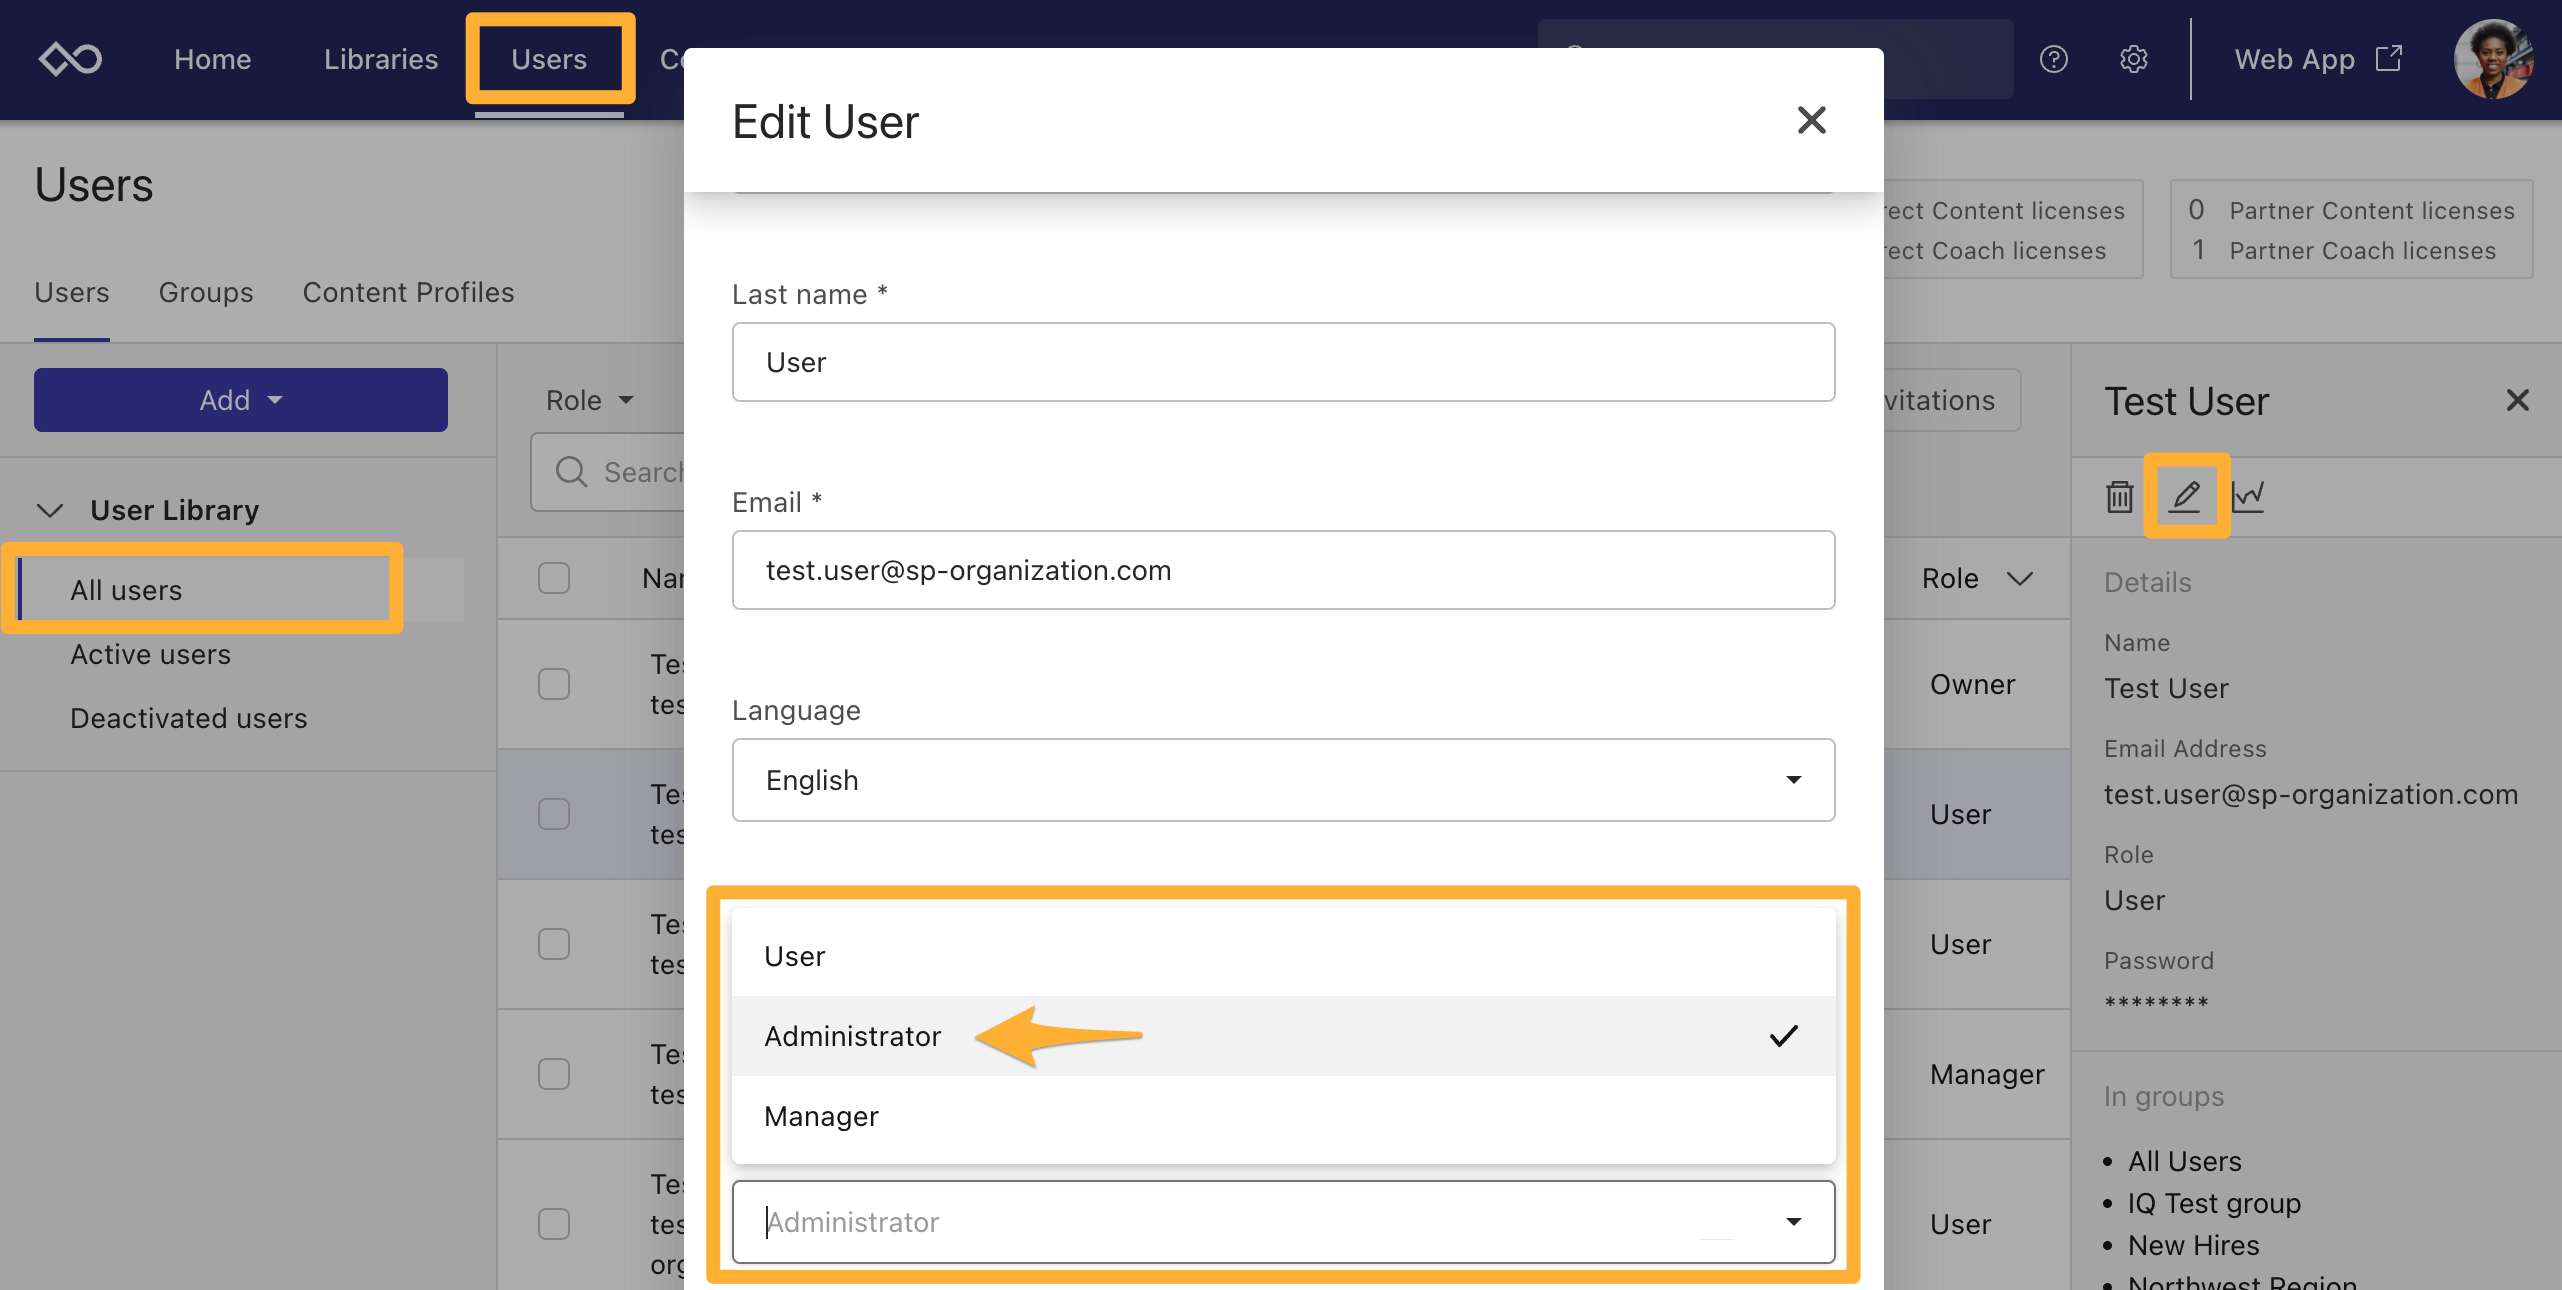Open the Role filter dropdown

[x=590, y=400]
